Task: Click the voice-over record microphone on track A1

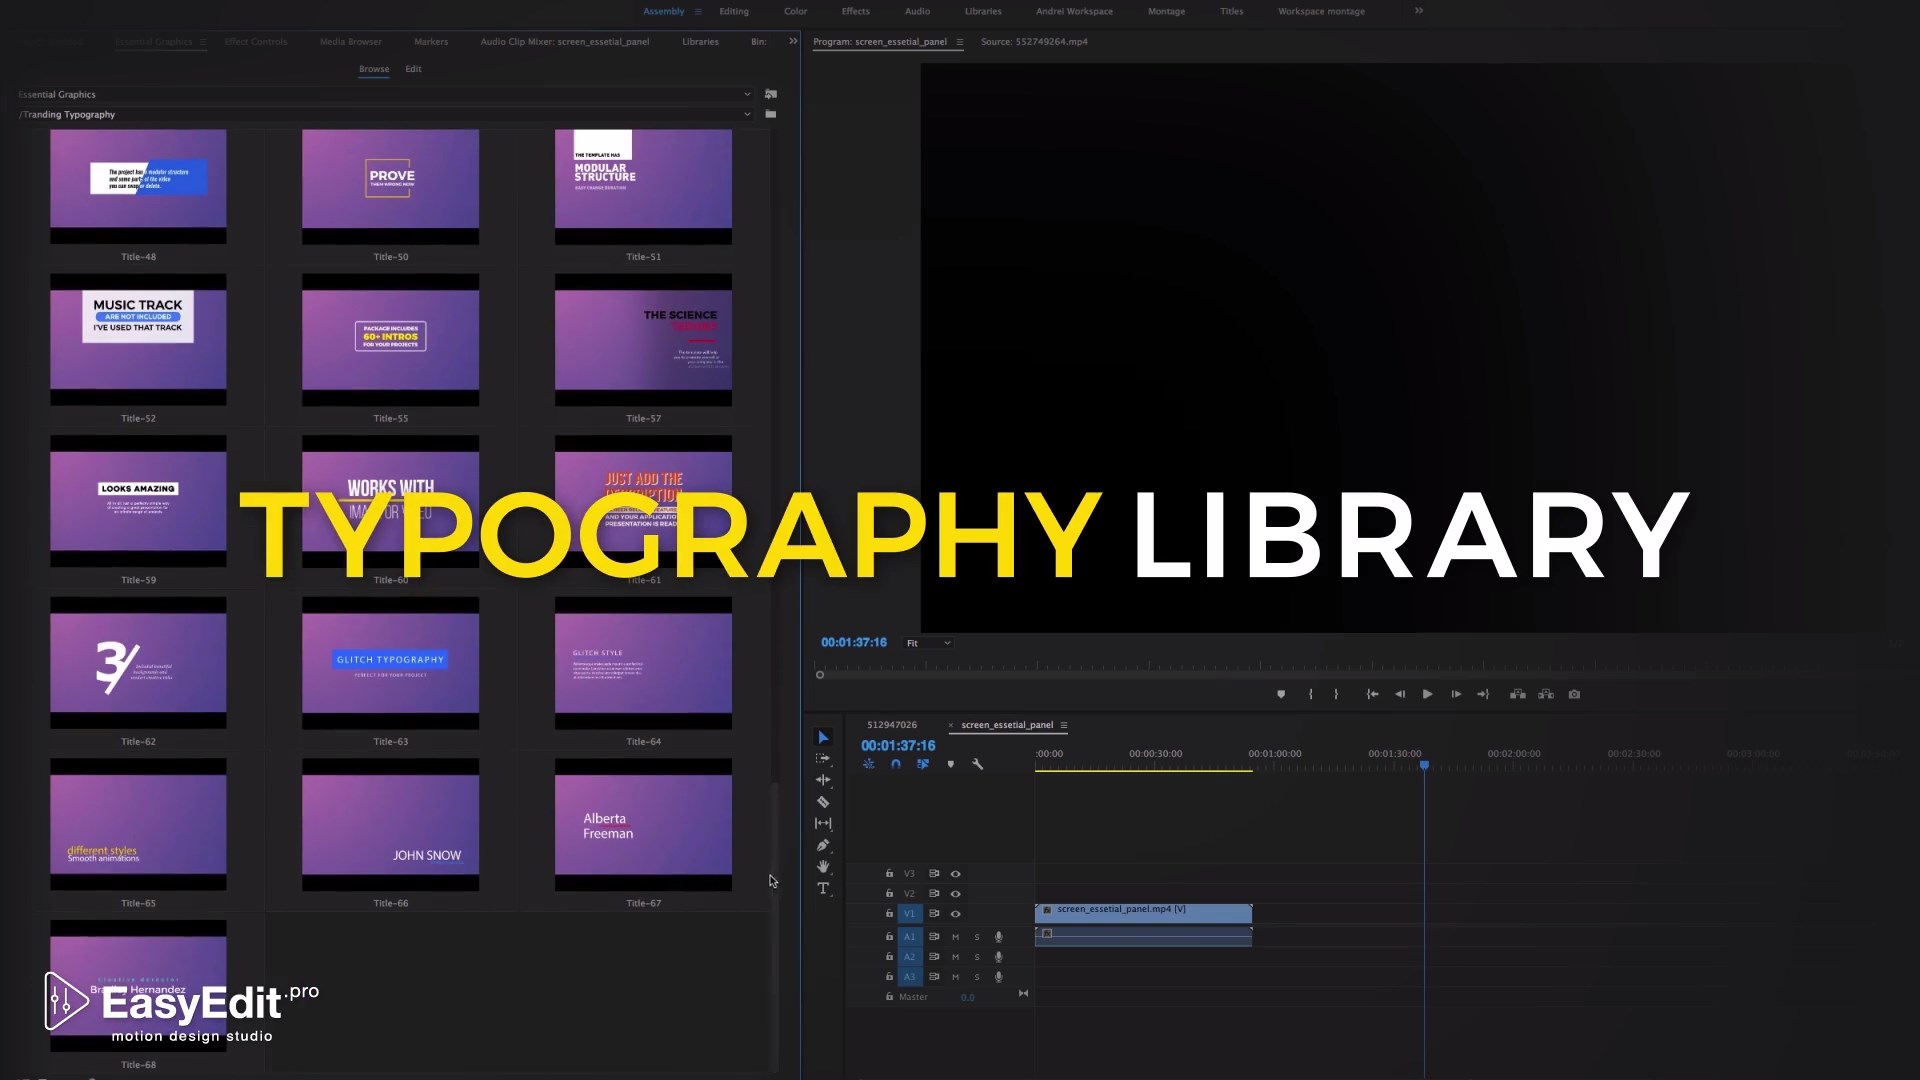Action: click(x=998, y=937)
